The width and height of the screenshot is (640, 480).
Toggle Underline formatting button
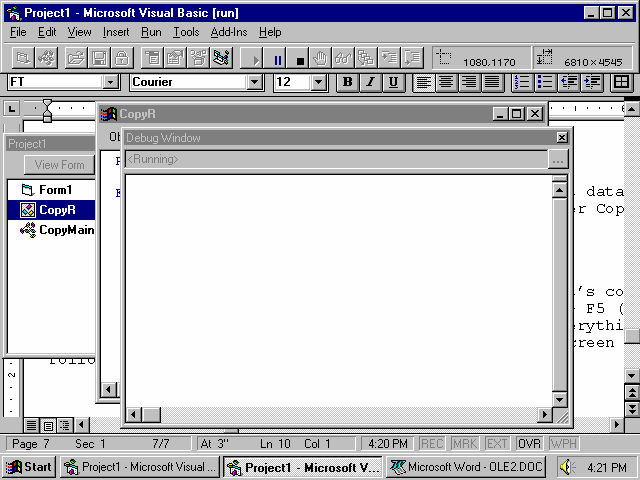pos(393,82)
